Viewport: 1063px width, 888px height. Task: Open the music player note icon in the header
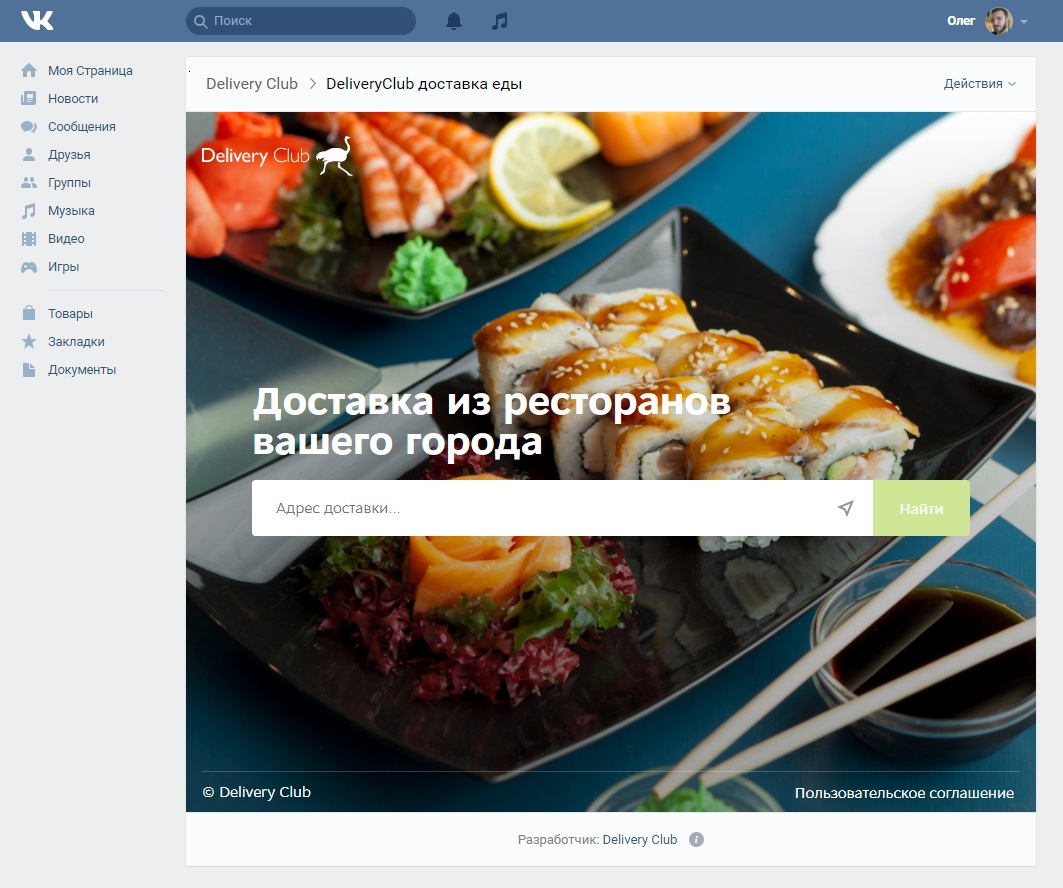(500, 21)
